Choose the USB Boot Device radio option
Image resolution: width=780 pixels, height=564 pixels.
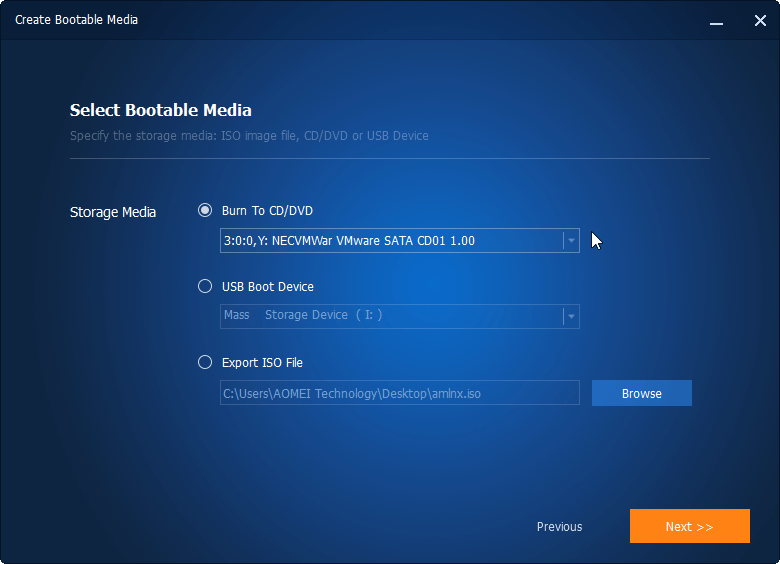pos(205,286)
